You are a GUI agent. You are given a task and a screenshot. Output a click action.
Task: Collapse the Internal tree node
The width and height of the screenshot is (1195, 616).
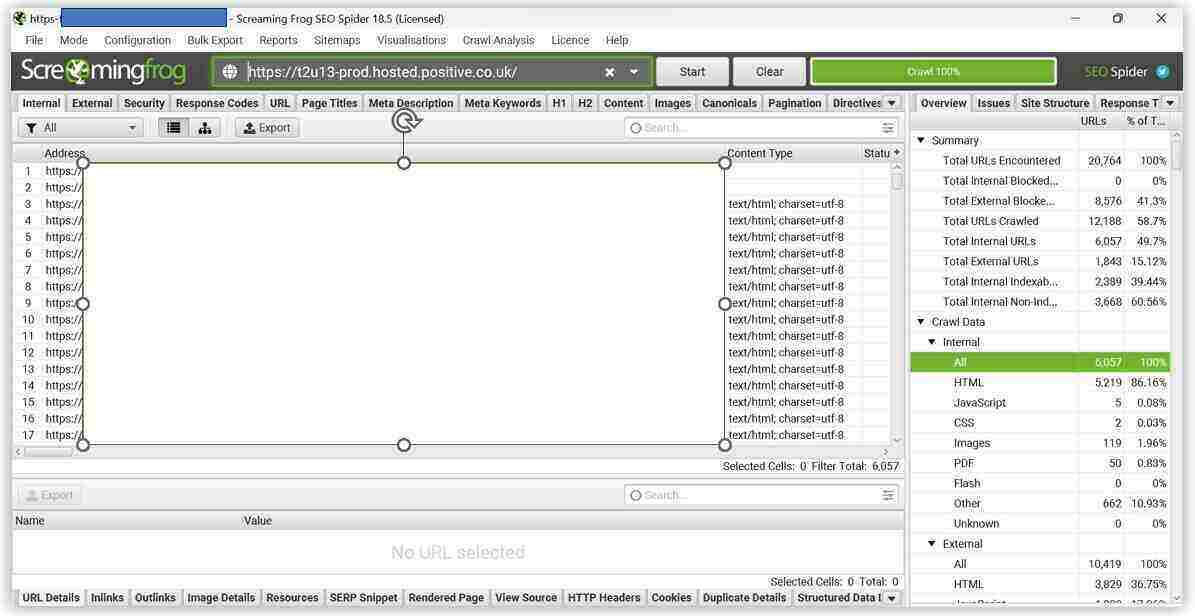point(931,342)
